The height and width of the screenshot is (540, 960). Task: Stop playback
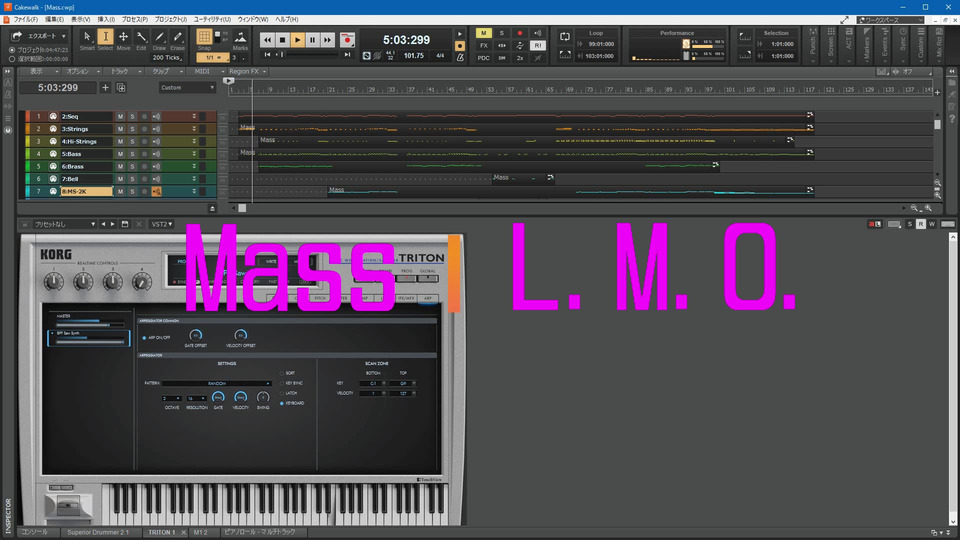tap(282, 40)
